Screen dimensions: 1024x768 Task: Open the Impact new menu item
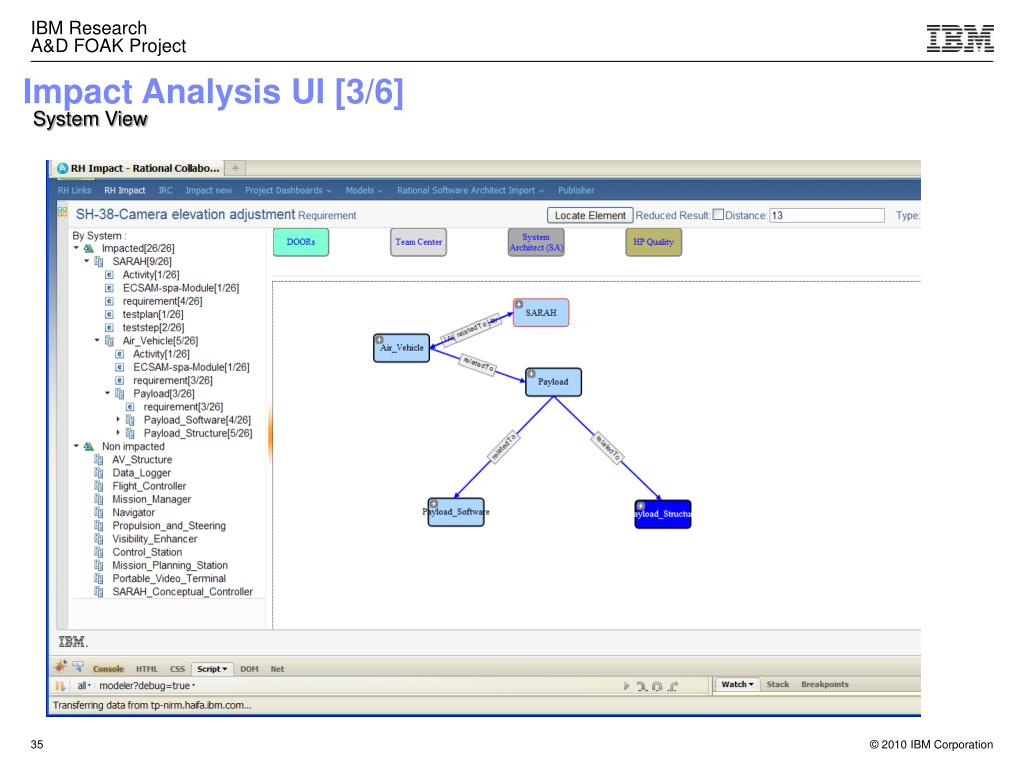(x=208, y=191)
